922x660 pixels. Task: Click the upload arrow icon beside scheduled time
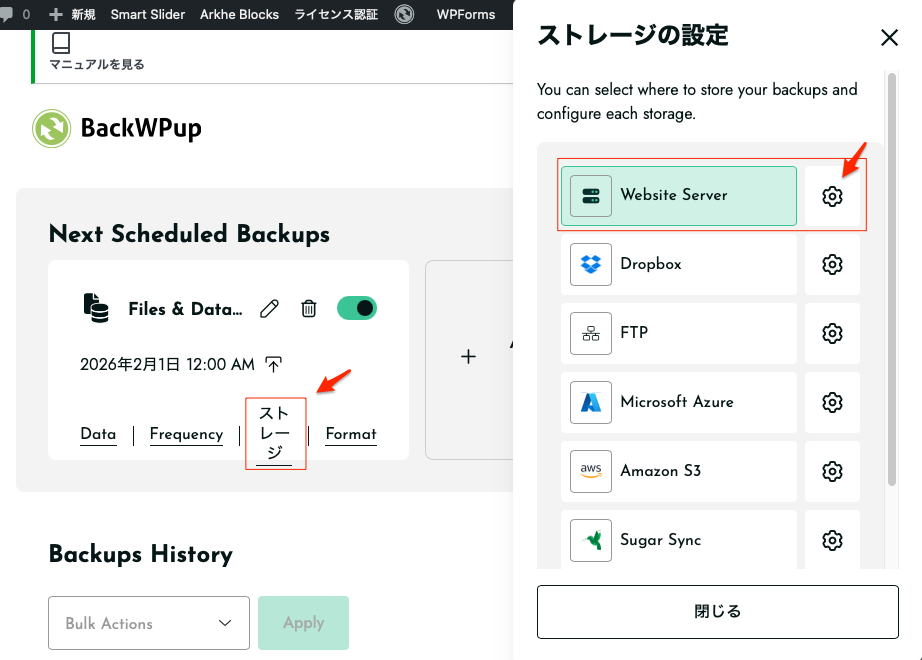tap(274, 365)
